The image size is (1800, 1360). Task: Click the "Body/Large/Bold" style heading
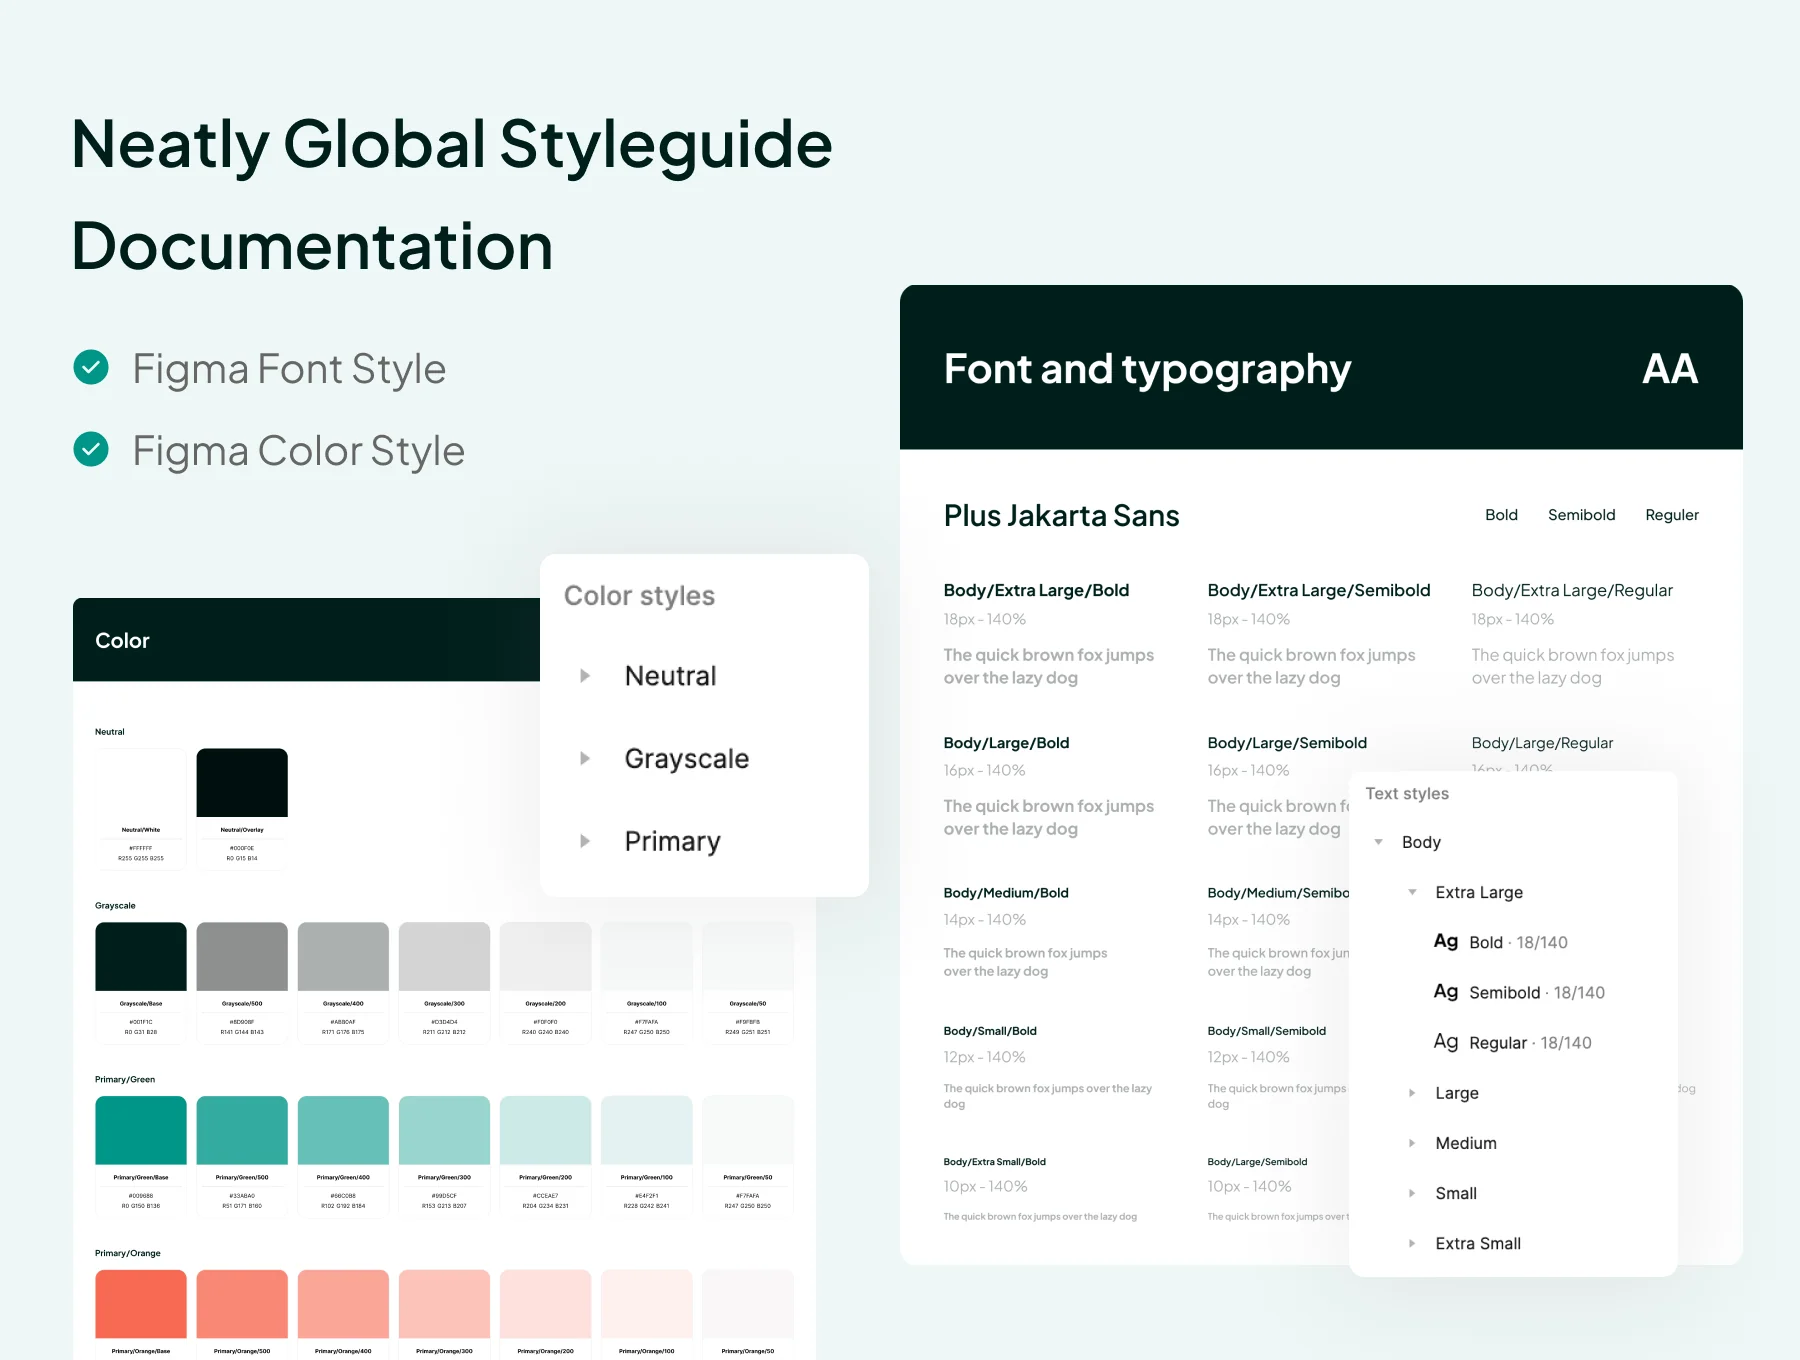pyautogui.click(x=1006, y=743)
